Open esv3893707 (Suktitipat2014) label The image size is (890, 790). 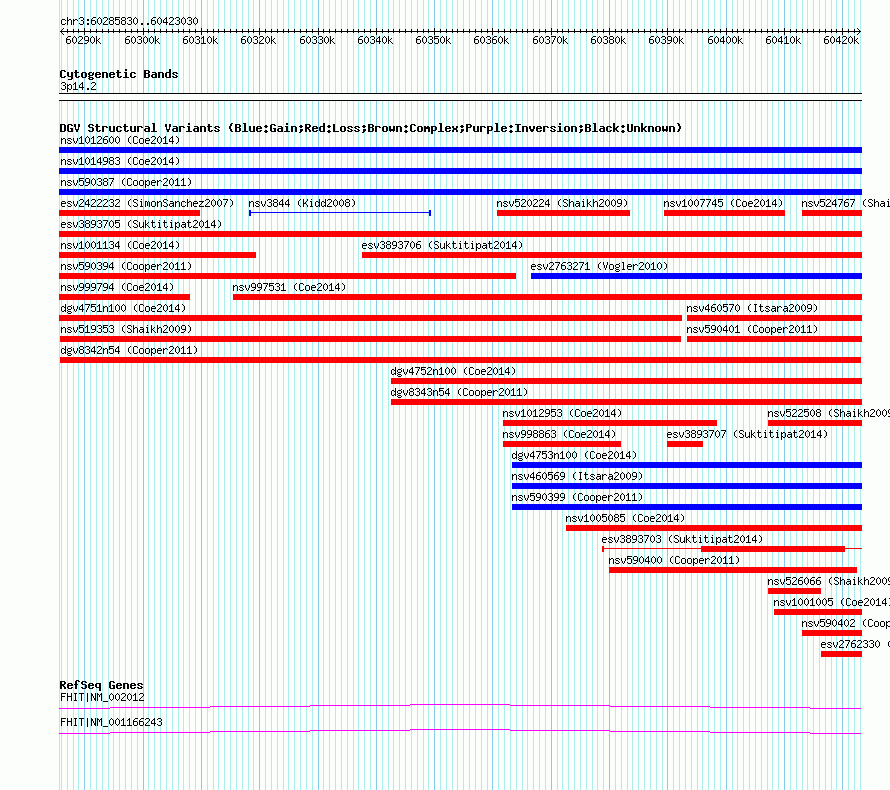[747, 434]
